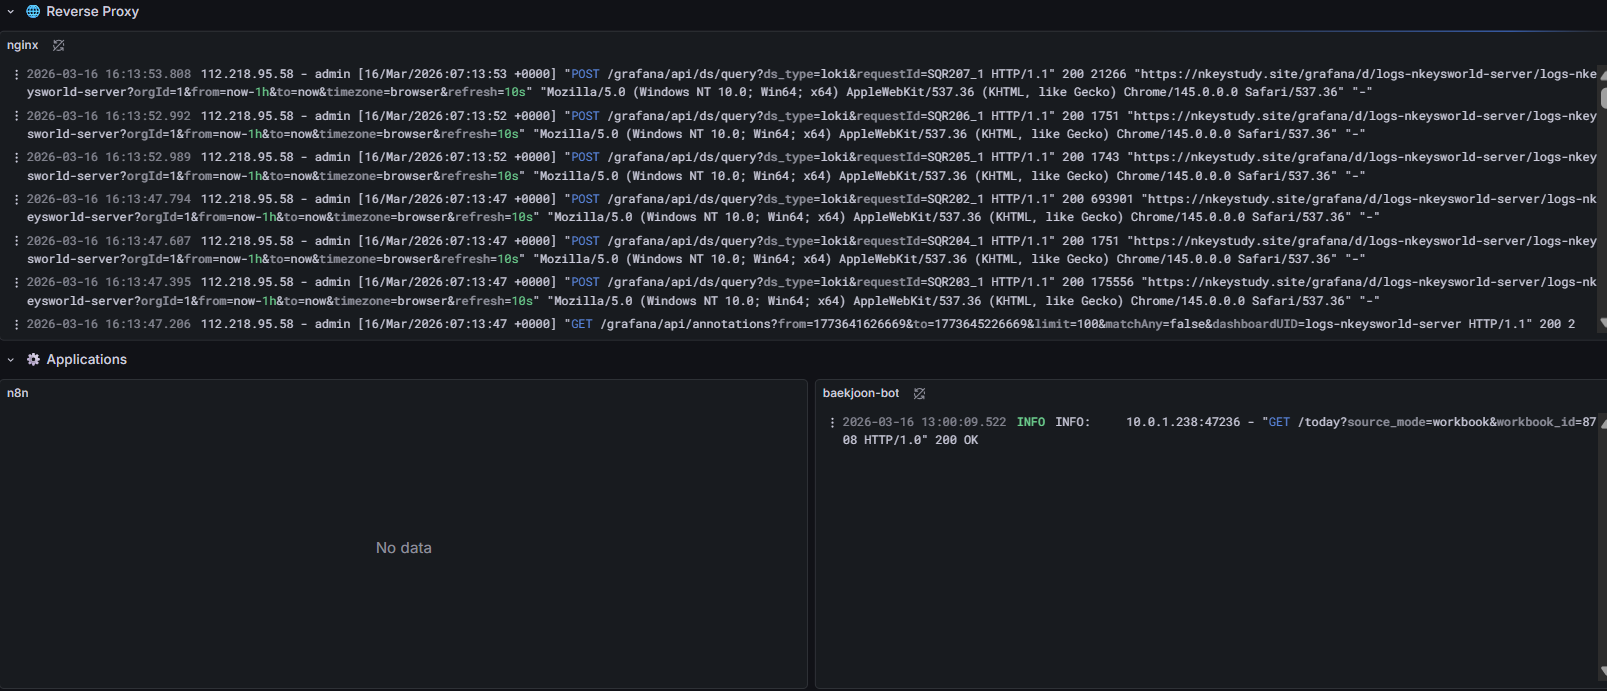Collapse the Reverse Proxy row
The height and width of the screenshot is (691, 1607).
(x=11, y=12)
